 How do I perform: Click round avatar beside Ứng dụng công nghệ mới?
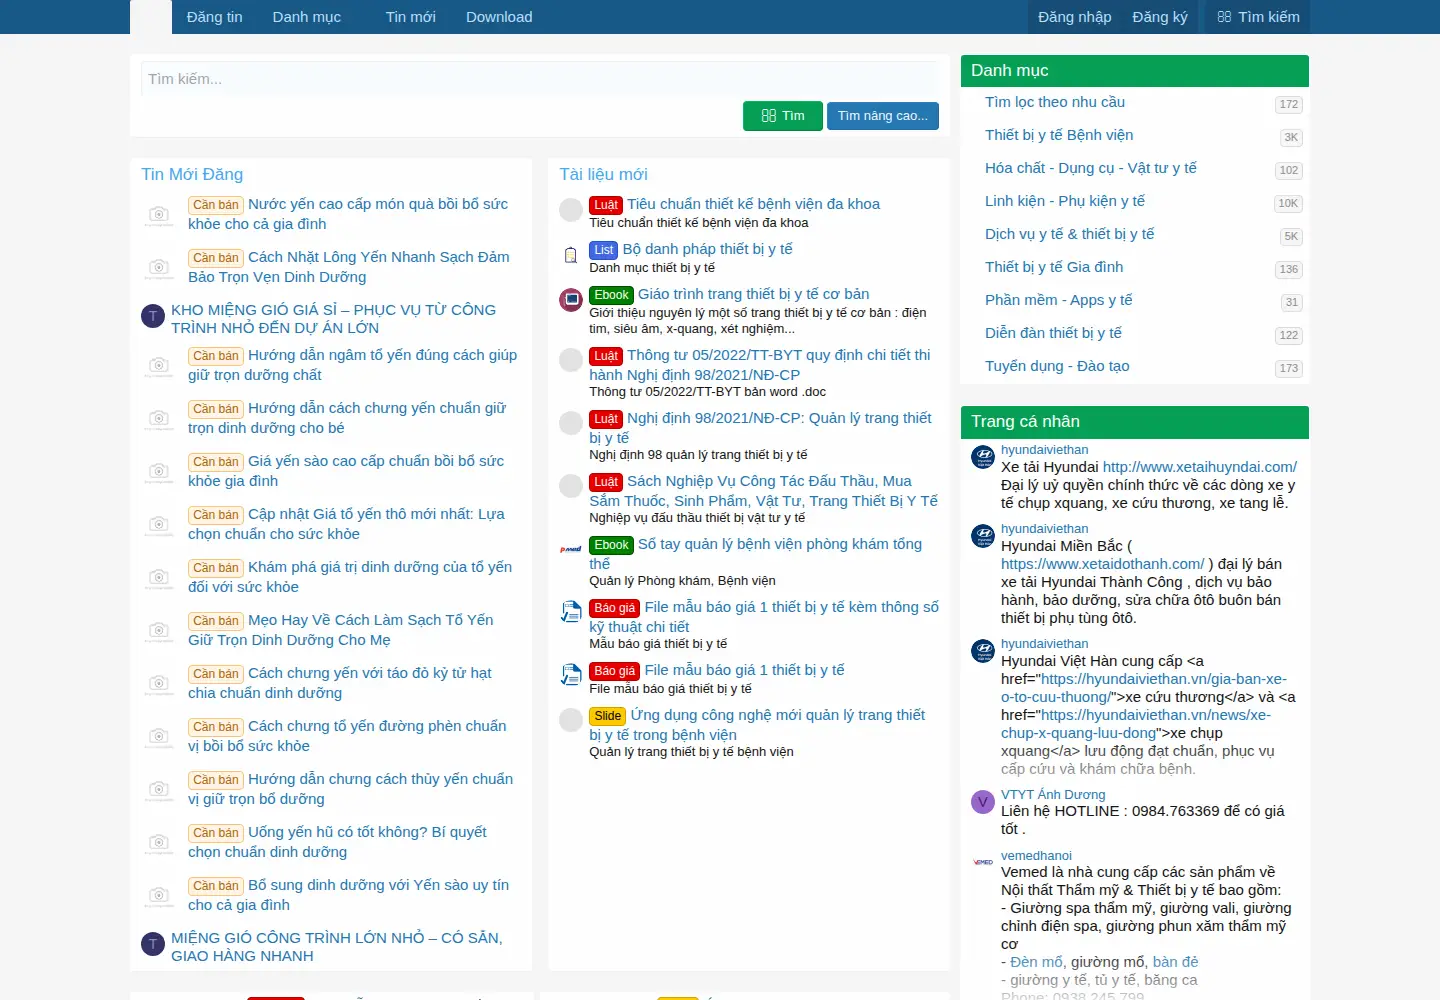click(571, 721)
